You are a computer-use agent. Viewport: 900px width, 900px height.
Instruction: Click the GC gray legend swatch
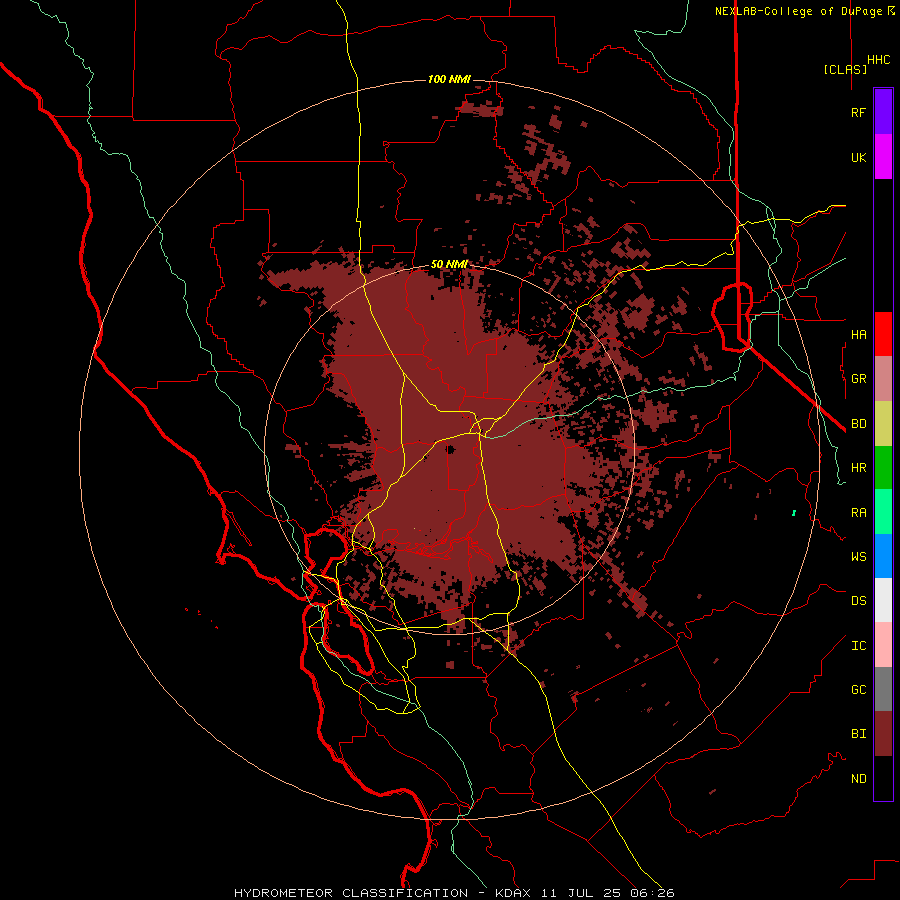[883, 689]
